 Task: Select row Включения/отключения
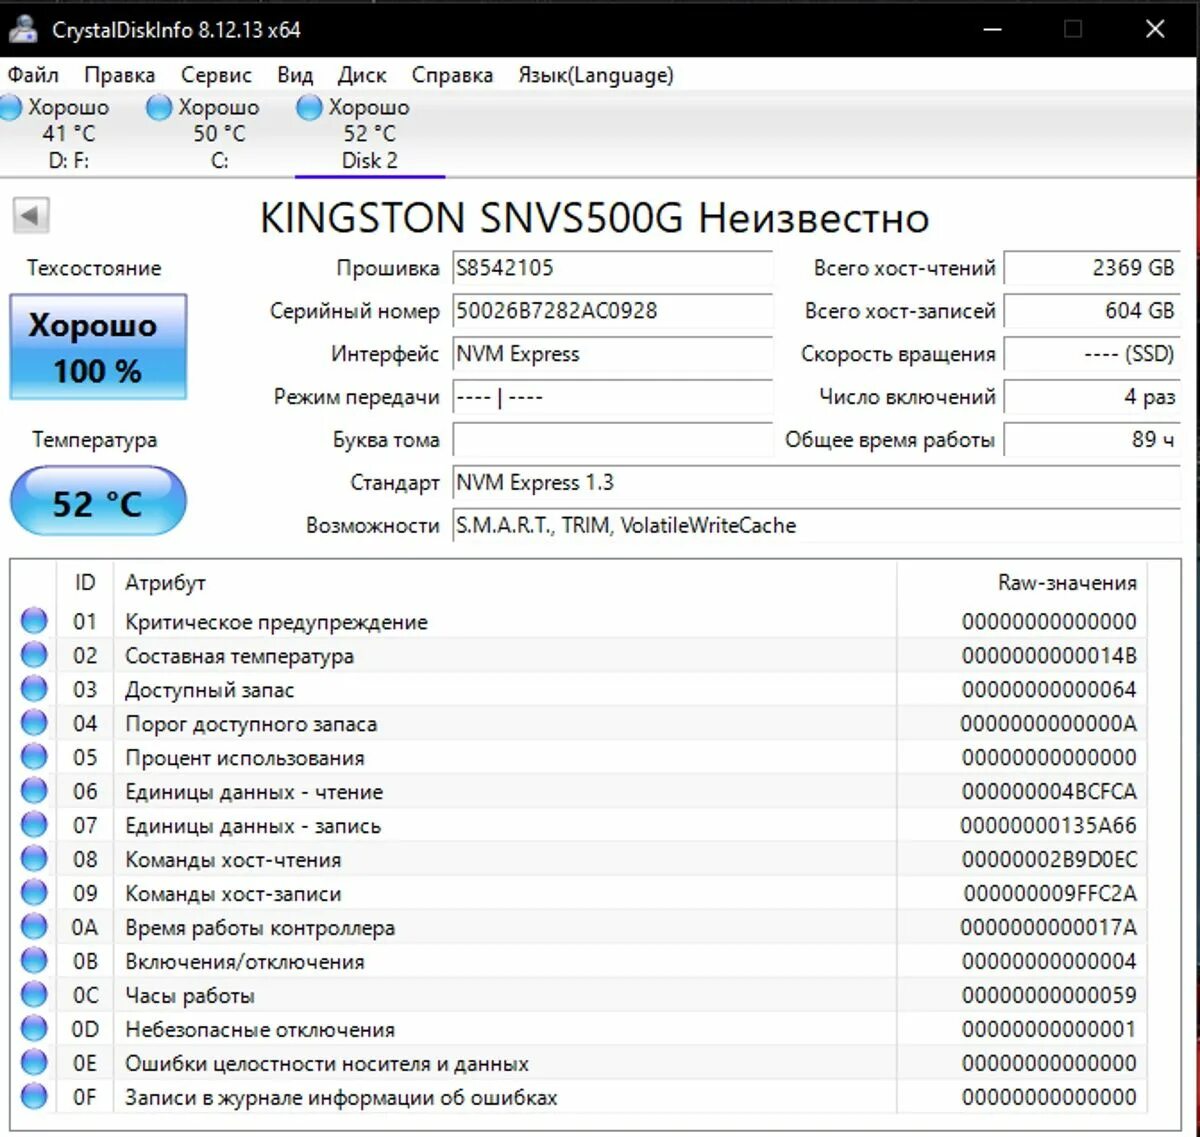[x=579, y=961]
